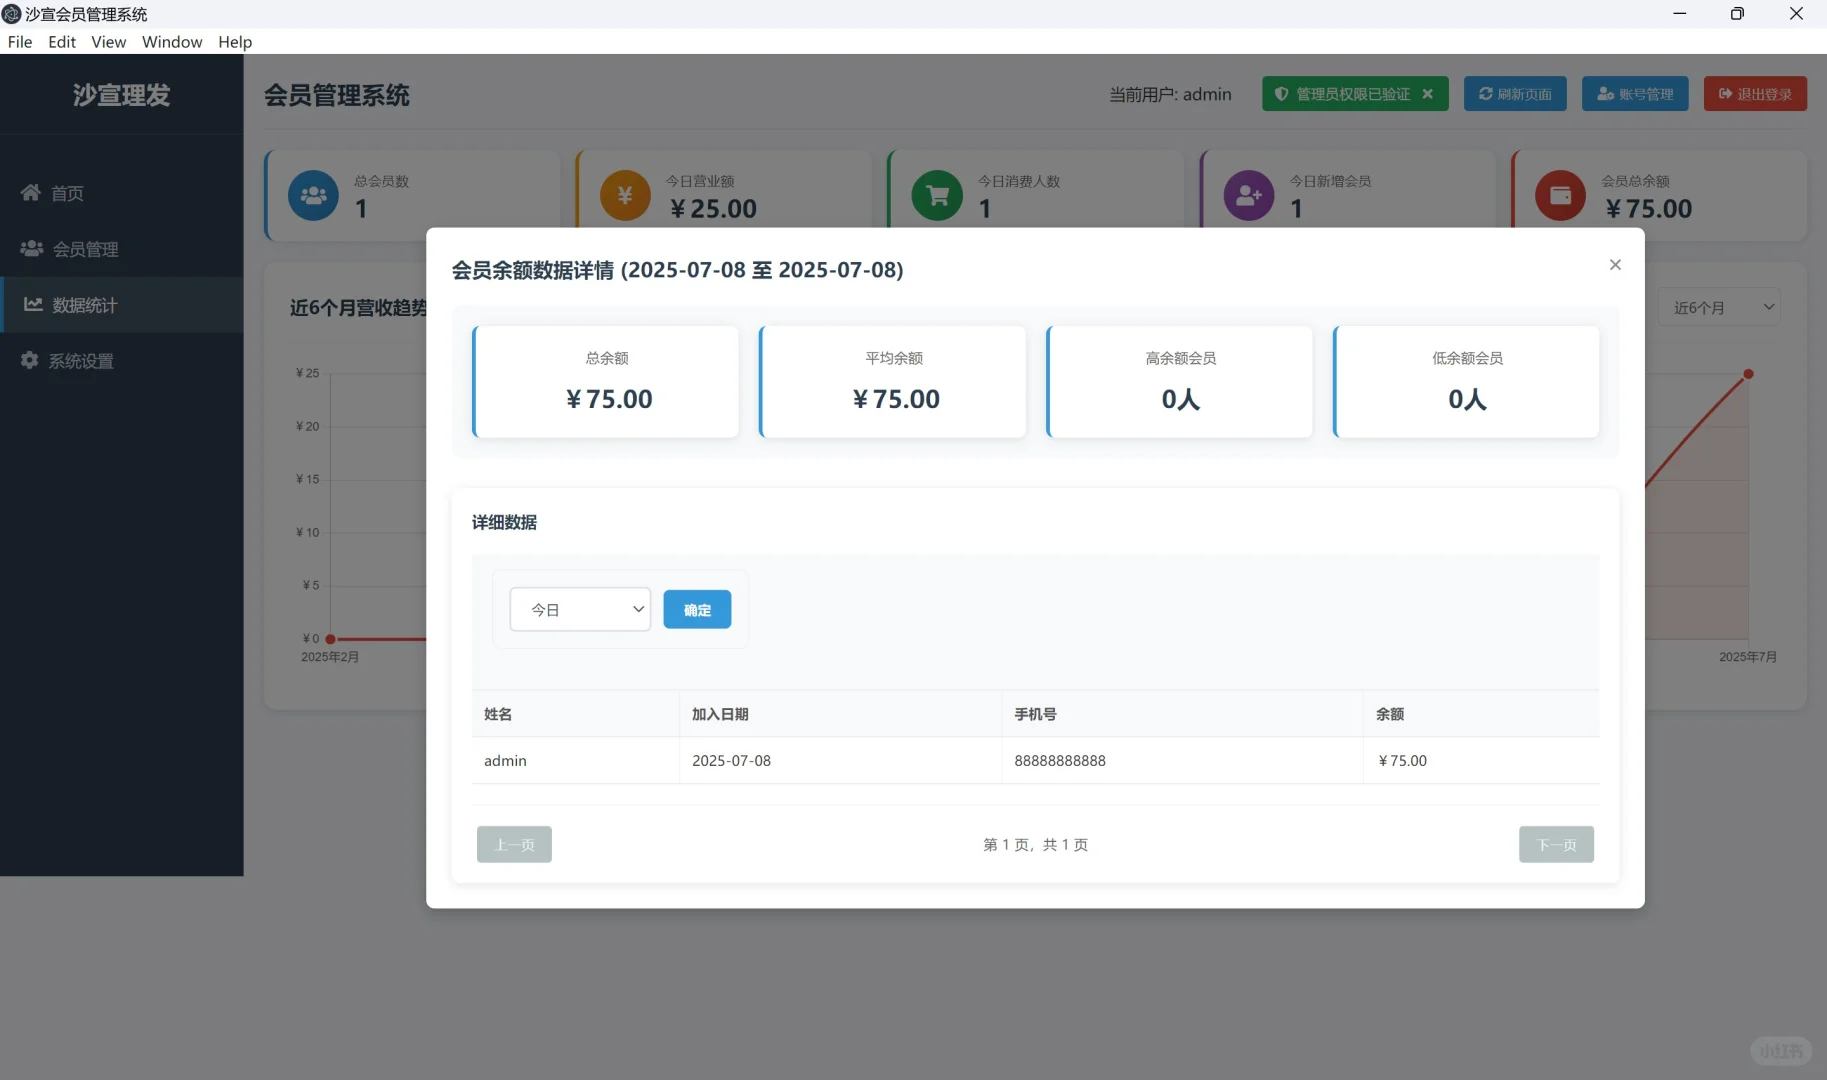This screenshot has width=1827, height=1080.
Task: Open 数据统计 in the sidebar
Action: 121,305
